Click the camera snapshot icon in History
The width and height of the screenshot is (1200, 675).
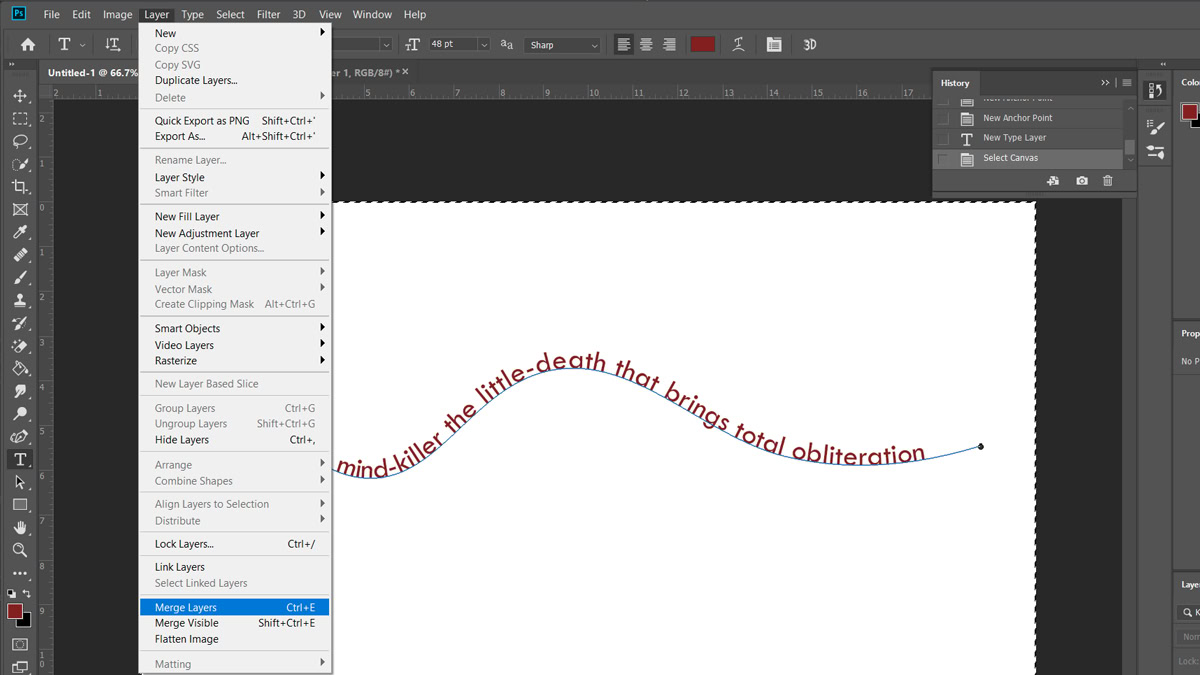pos(1082,181)
